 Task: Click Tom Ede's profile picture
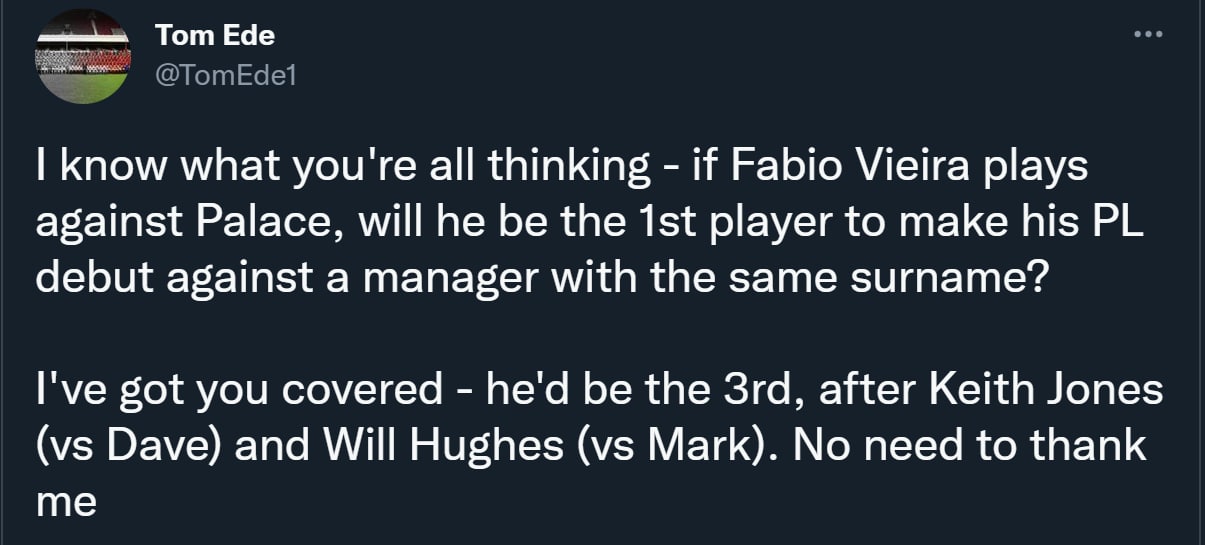point(81,54)
